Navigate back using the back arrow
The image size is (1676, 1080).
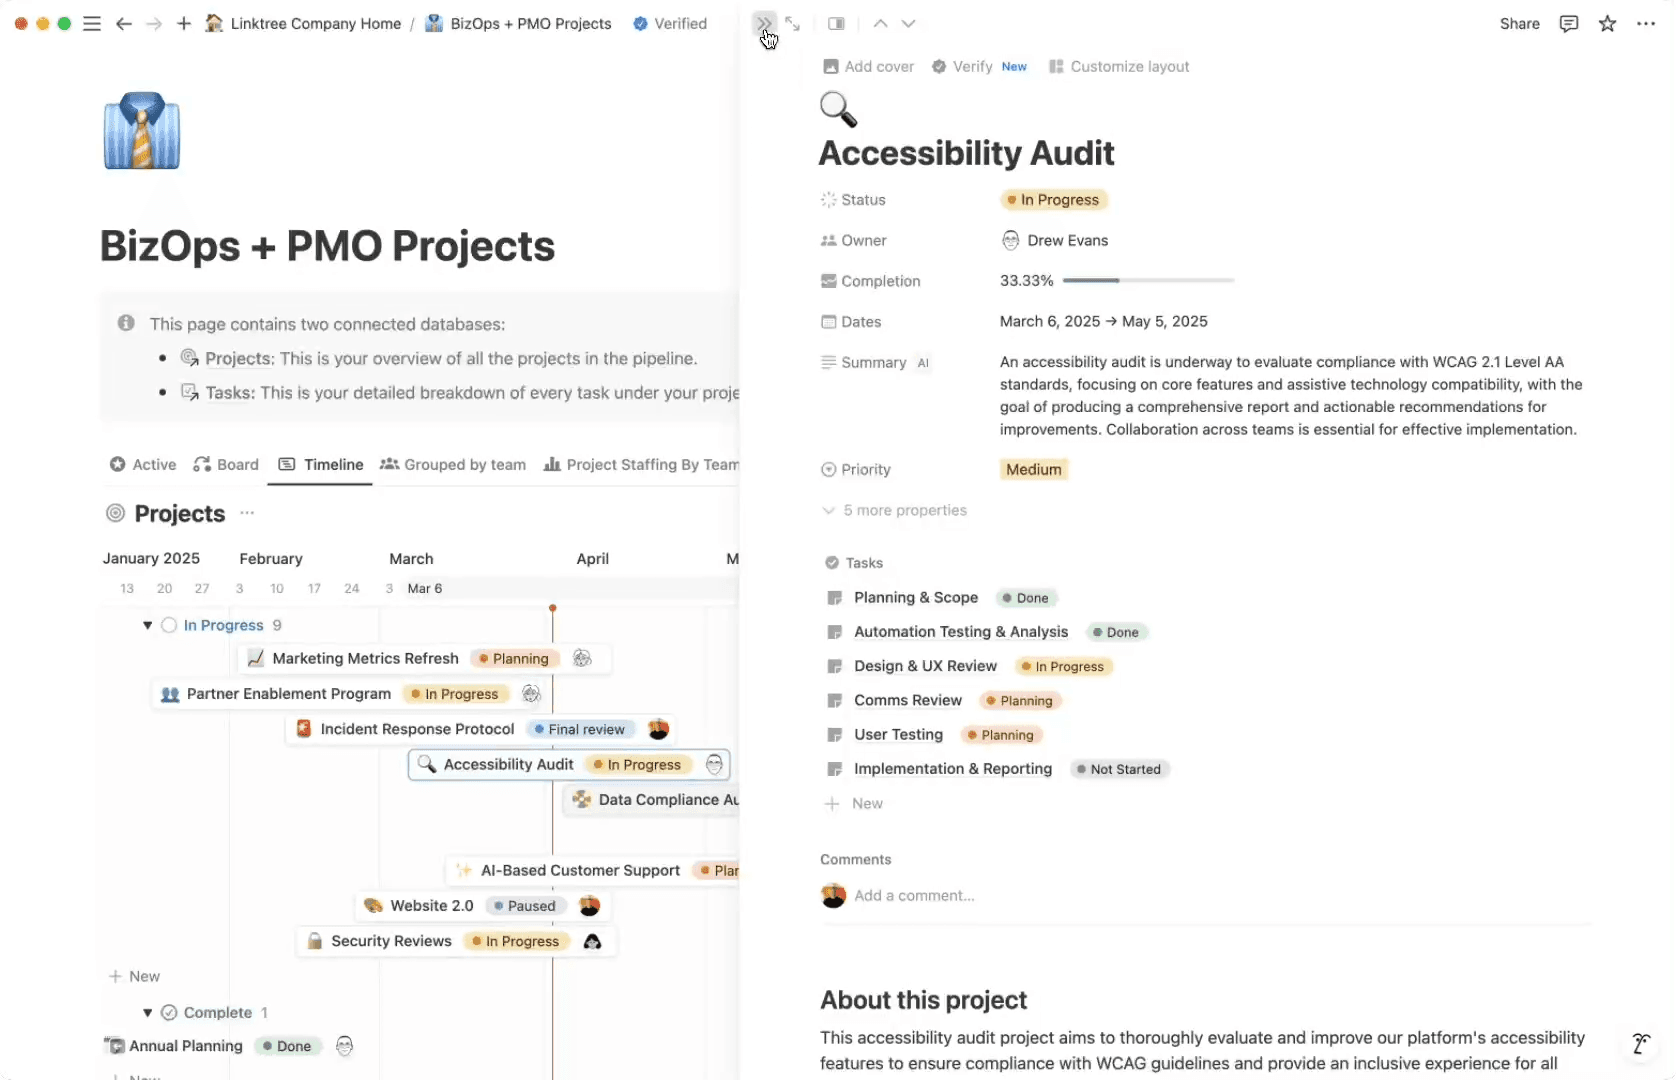(x=124, y=23)
